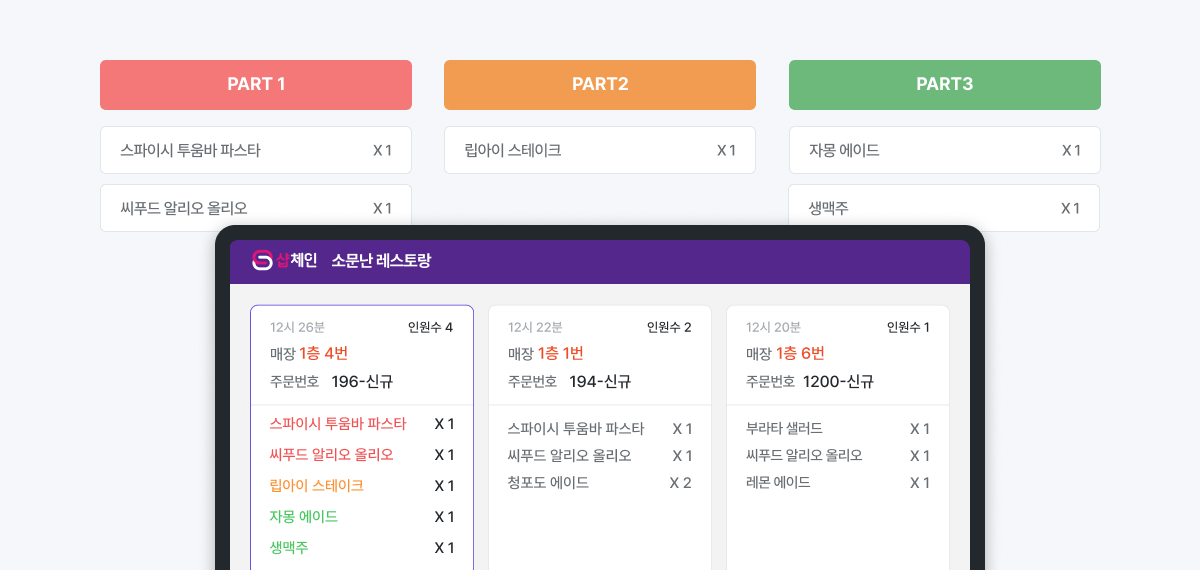This screenshot has width=1200, height=570.
Task: Click 씨푸드 알리오 올리오 in PART 1 list
Action: point(256,208)
